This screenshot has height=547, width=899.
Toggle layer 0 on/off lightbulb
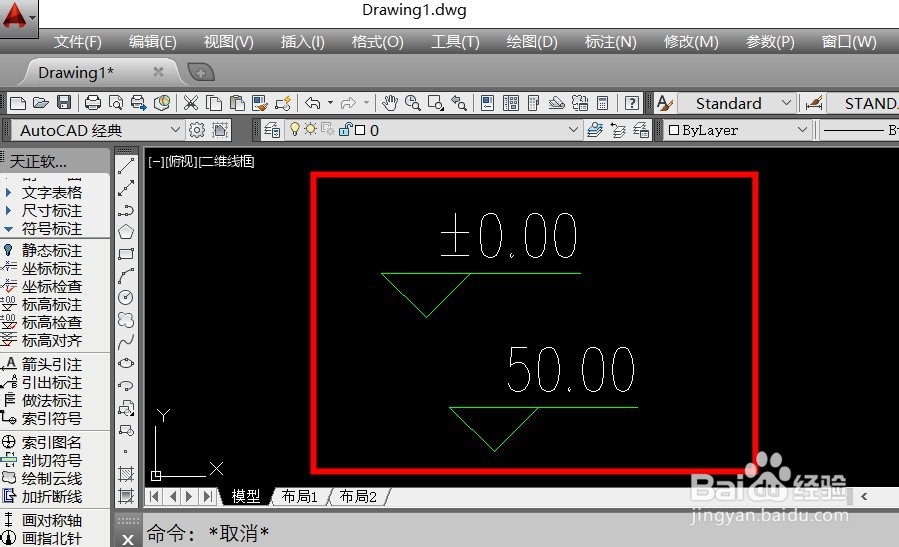pyautogui.click(x=295, y=130)
